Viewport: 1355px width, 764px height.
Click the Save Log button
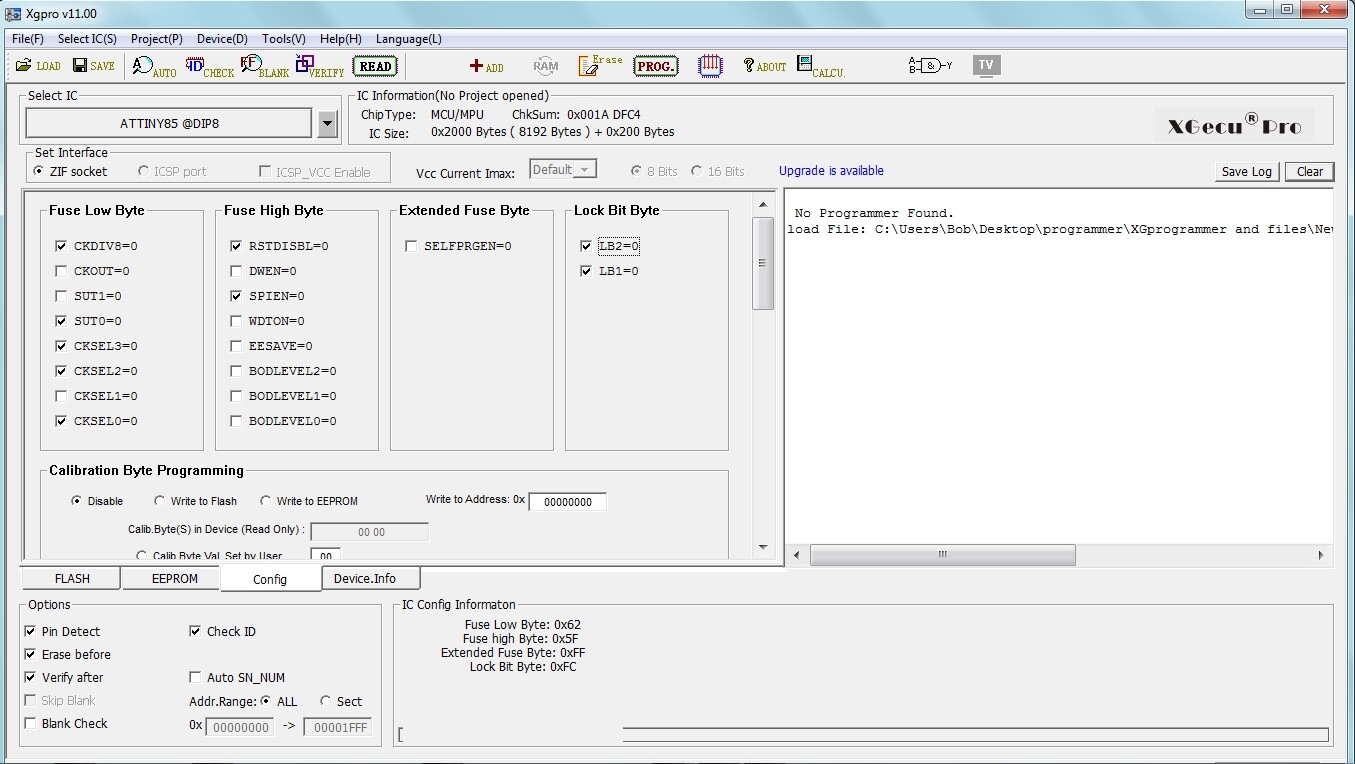1245,171
